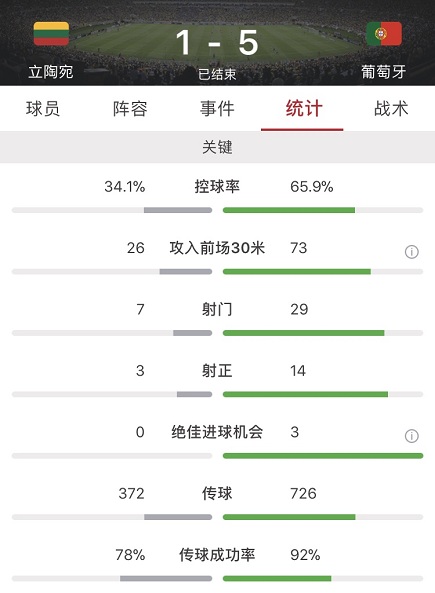This screenshot has height=593, width=435.
Task: Open info icon for 攻入前场30米
Action: click(x=412, y=252)
